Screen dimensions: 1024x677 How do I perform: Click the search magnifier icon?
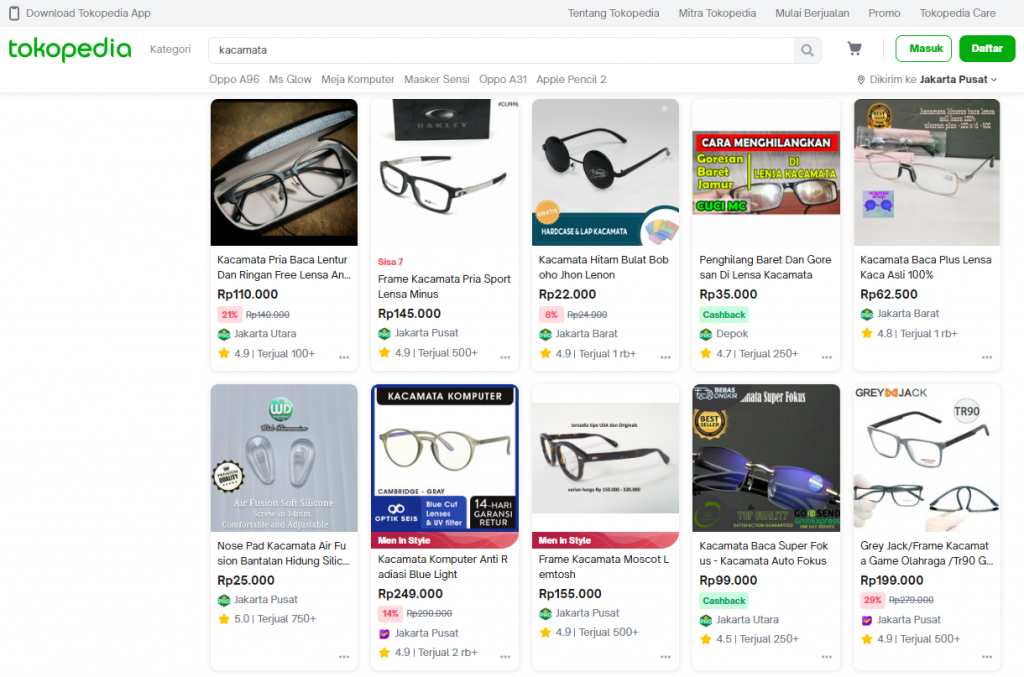pos(807,50)
